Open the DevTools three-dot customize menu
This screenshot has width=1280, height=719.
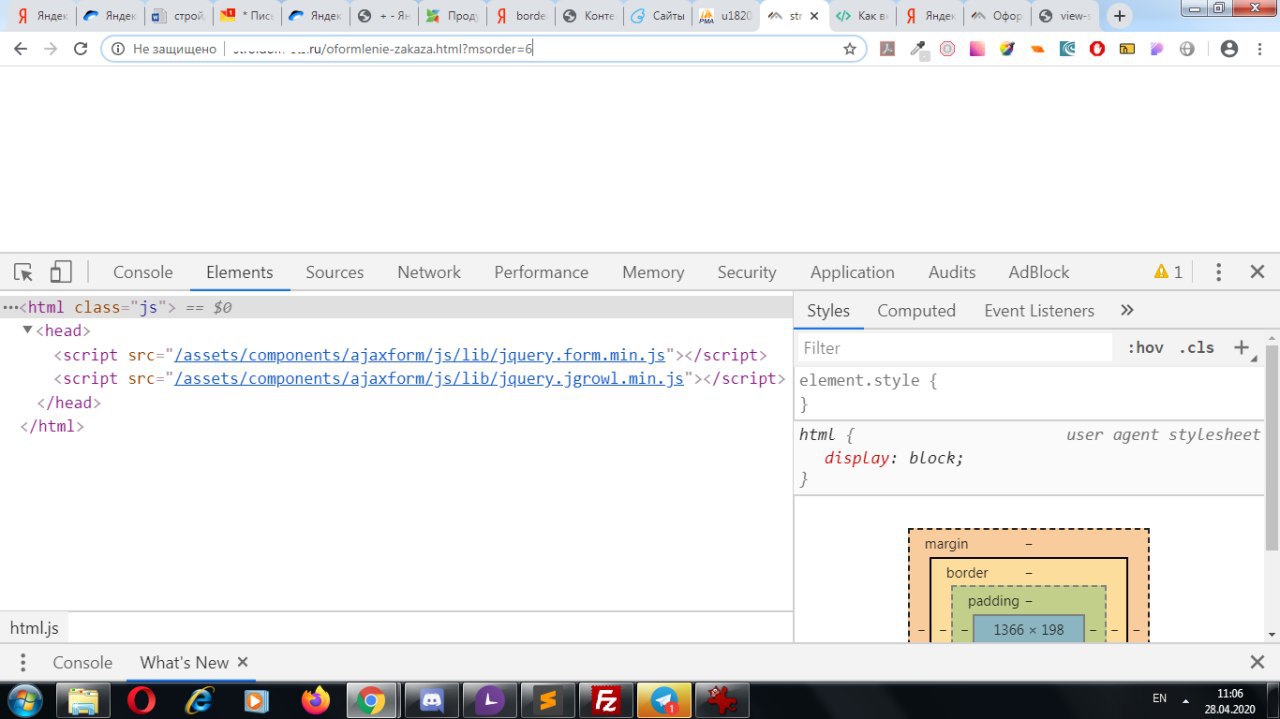coord(1218,272)
